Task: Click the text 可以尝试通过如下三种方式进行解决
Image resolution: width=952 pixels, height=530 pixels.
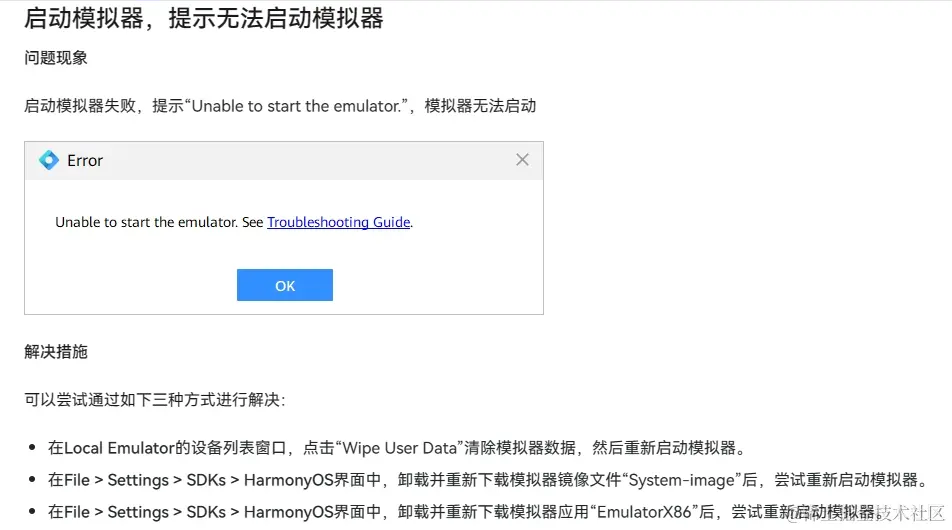Action: tap(155, 399)
